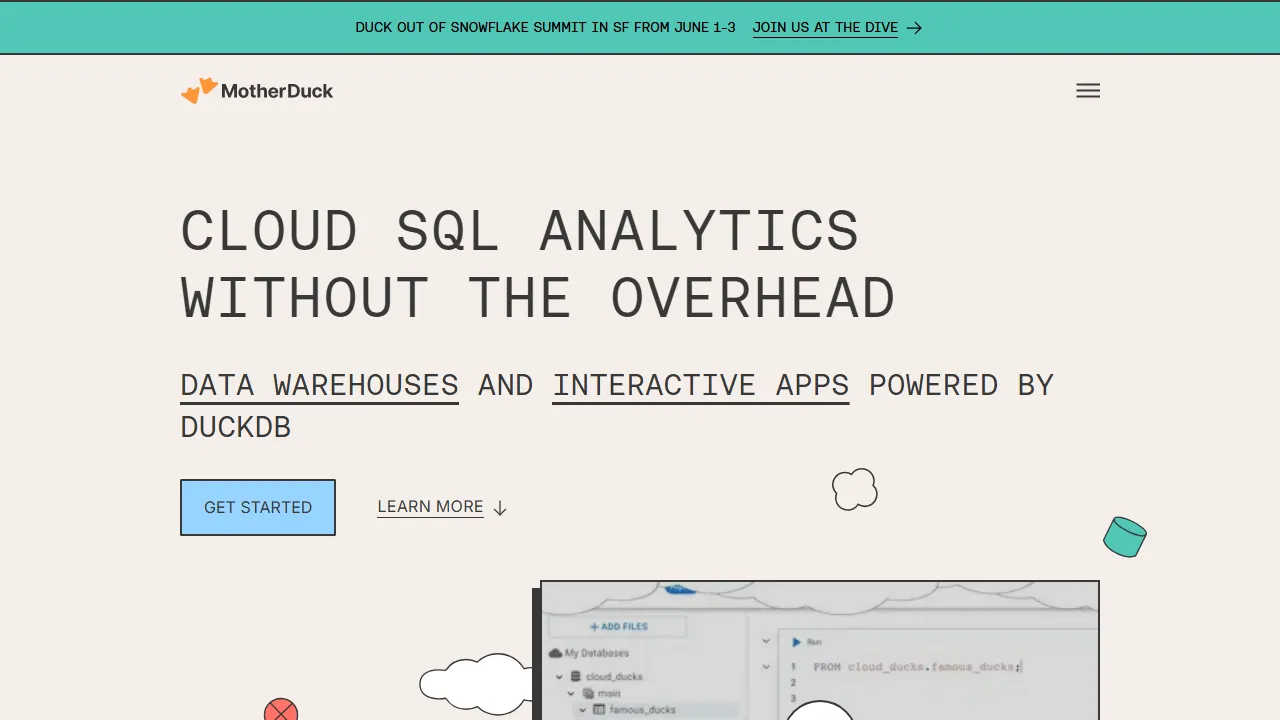Collapse the main schema tree item
The image size is (1280, 720).
point(572,693)
